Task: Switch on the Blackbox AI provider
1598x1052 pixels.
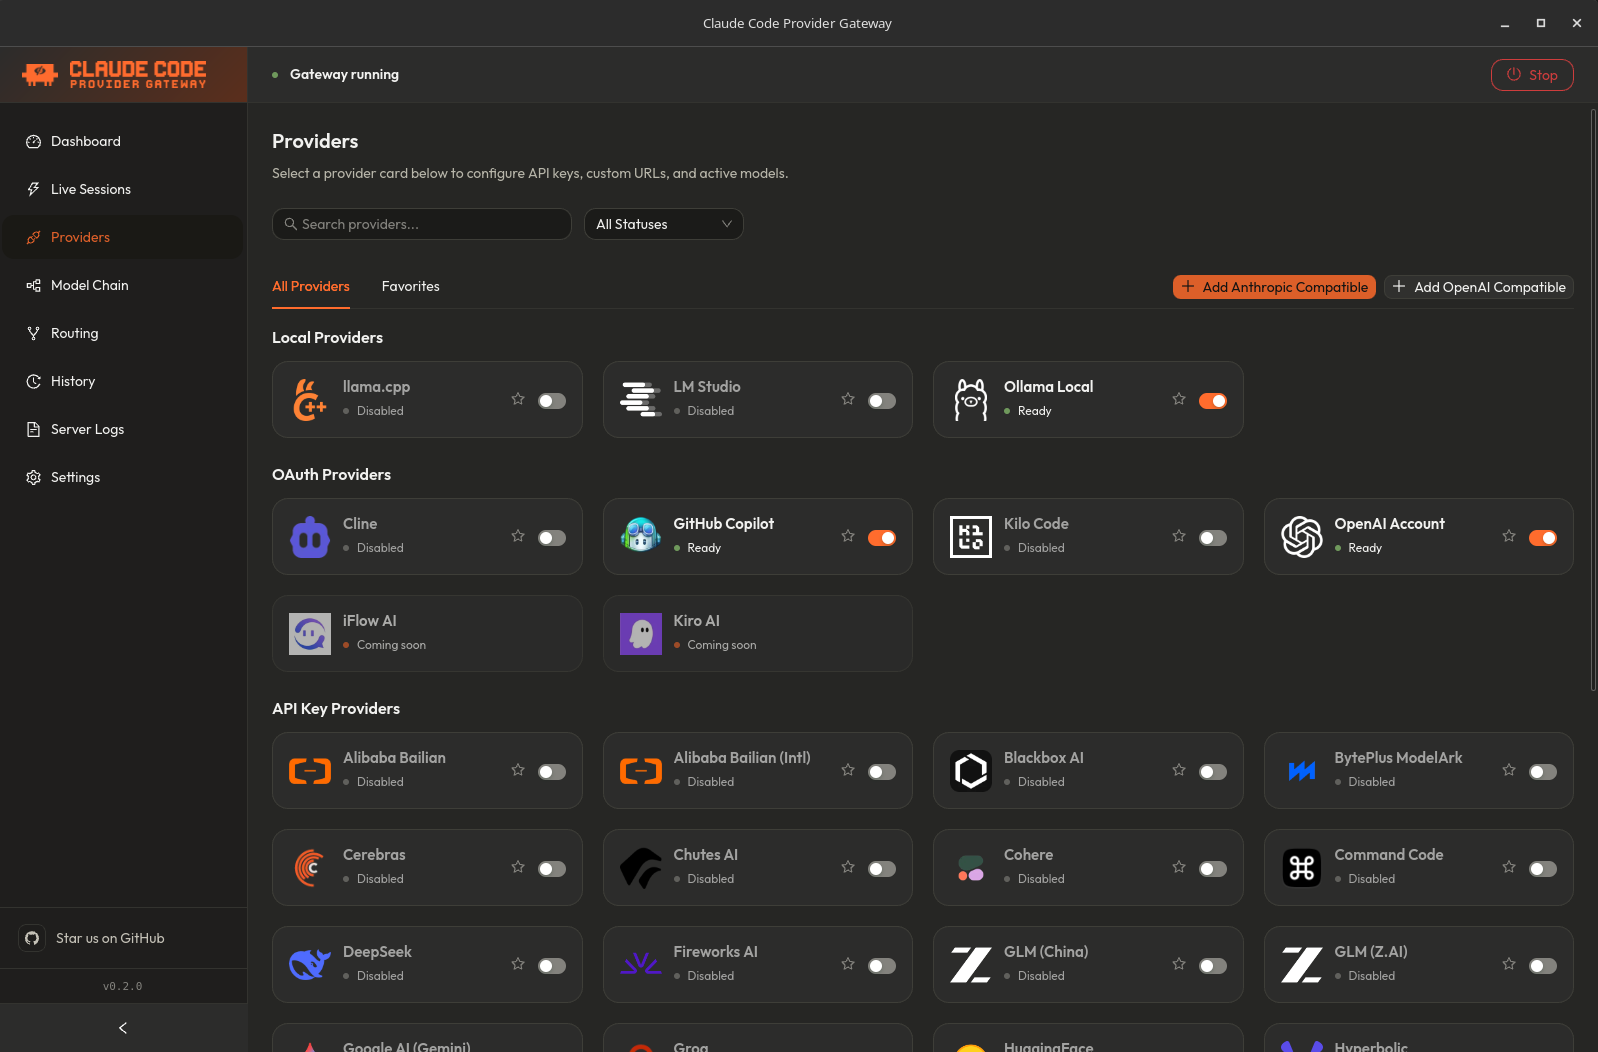Action: point(1213,772)
